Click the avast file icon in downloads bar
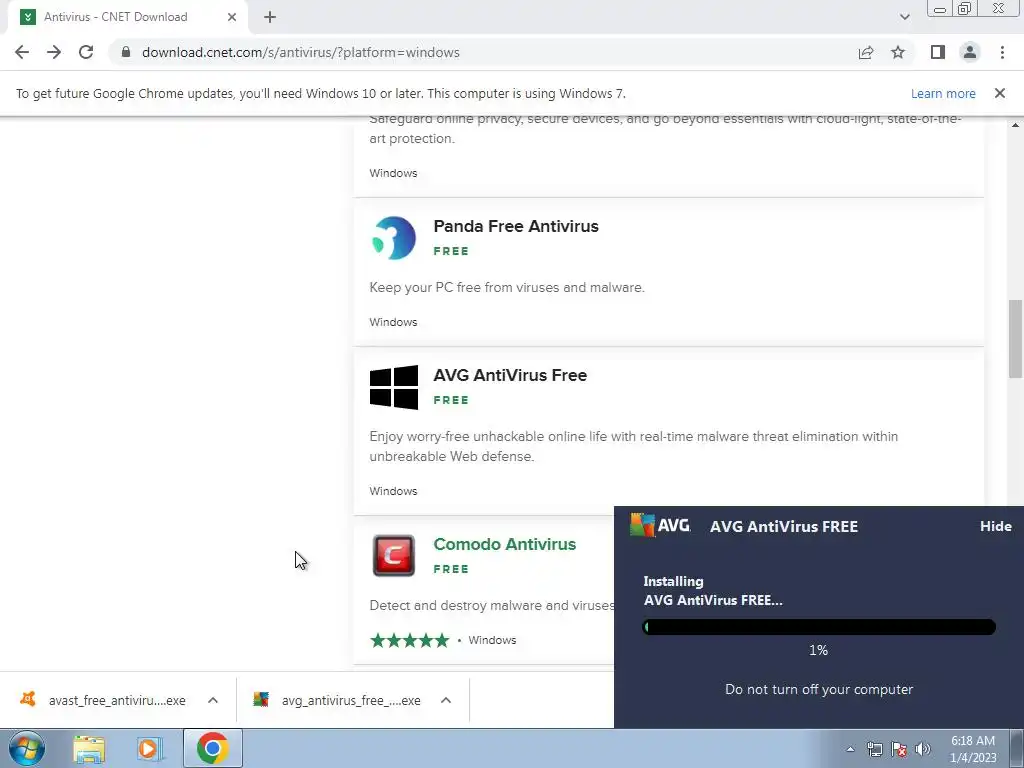 pyautogui.click(x=27, y=699)
